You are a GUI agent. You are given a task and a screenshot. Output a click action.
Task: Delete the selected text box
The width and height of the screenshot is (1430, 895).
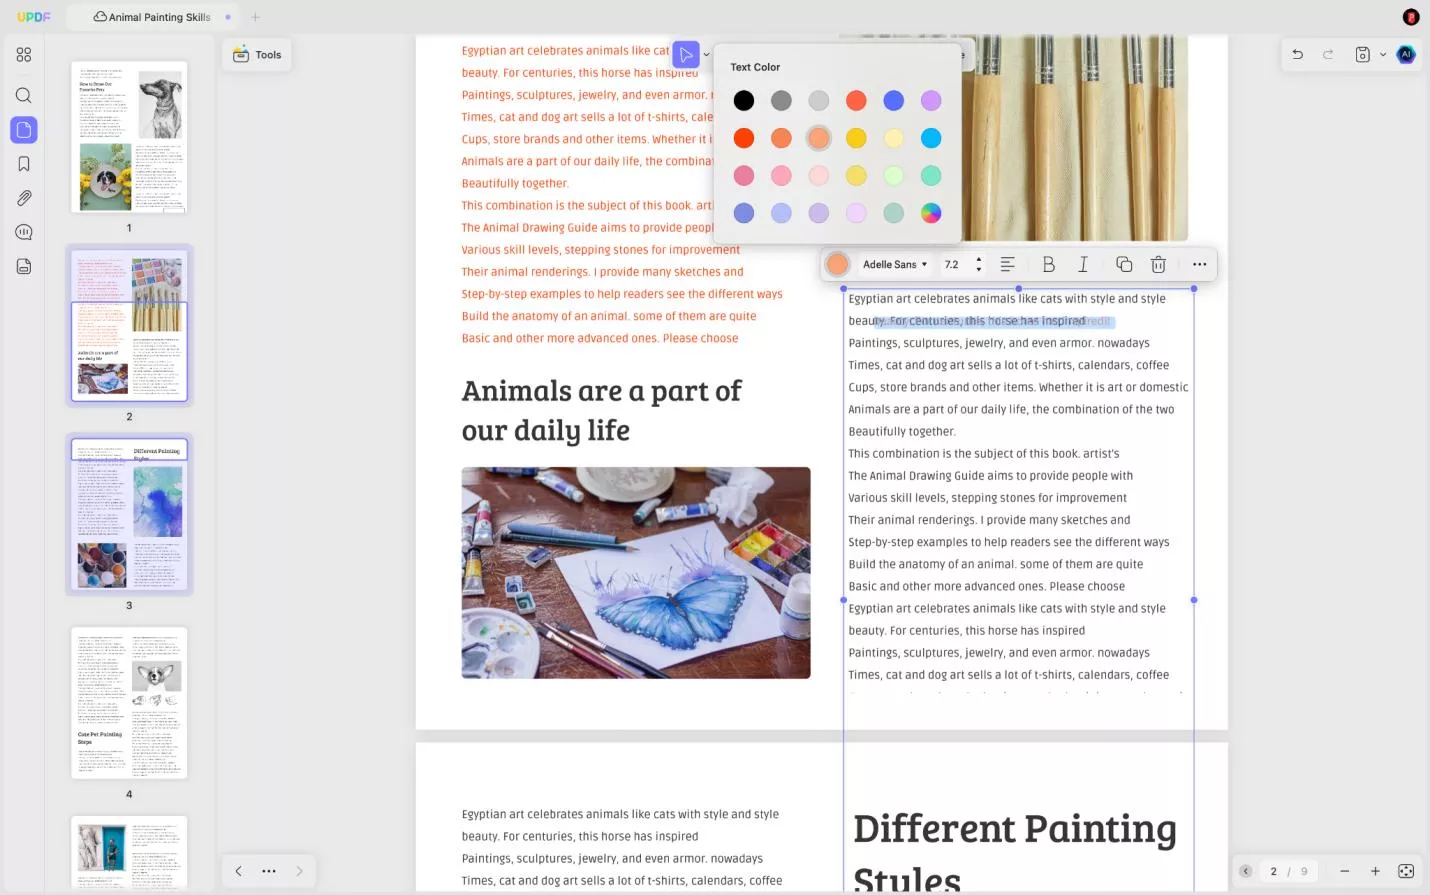point(1158,264)
